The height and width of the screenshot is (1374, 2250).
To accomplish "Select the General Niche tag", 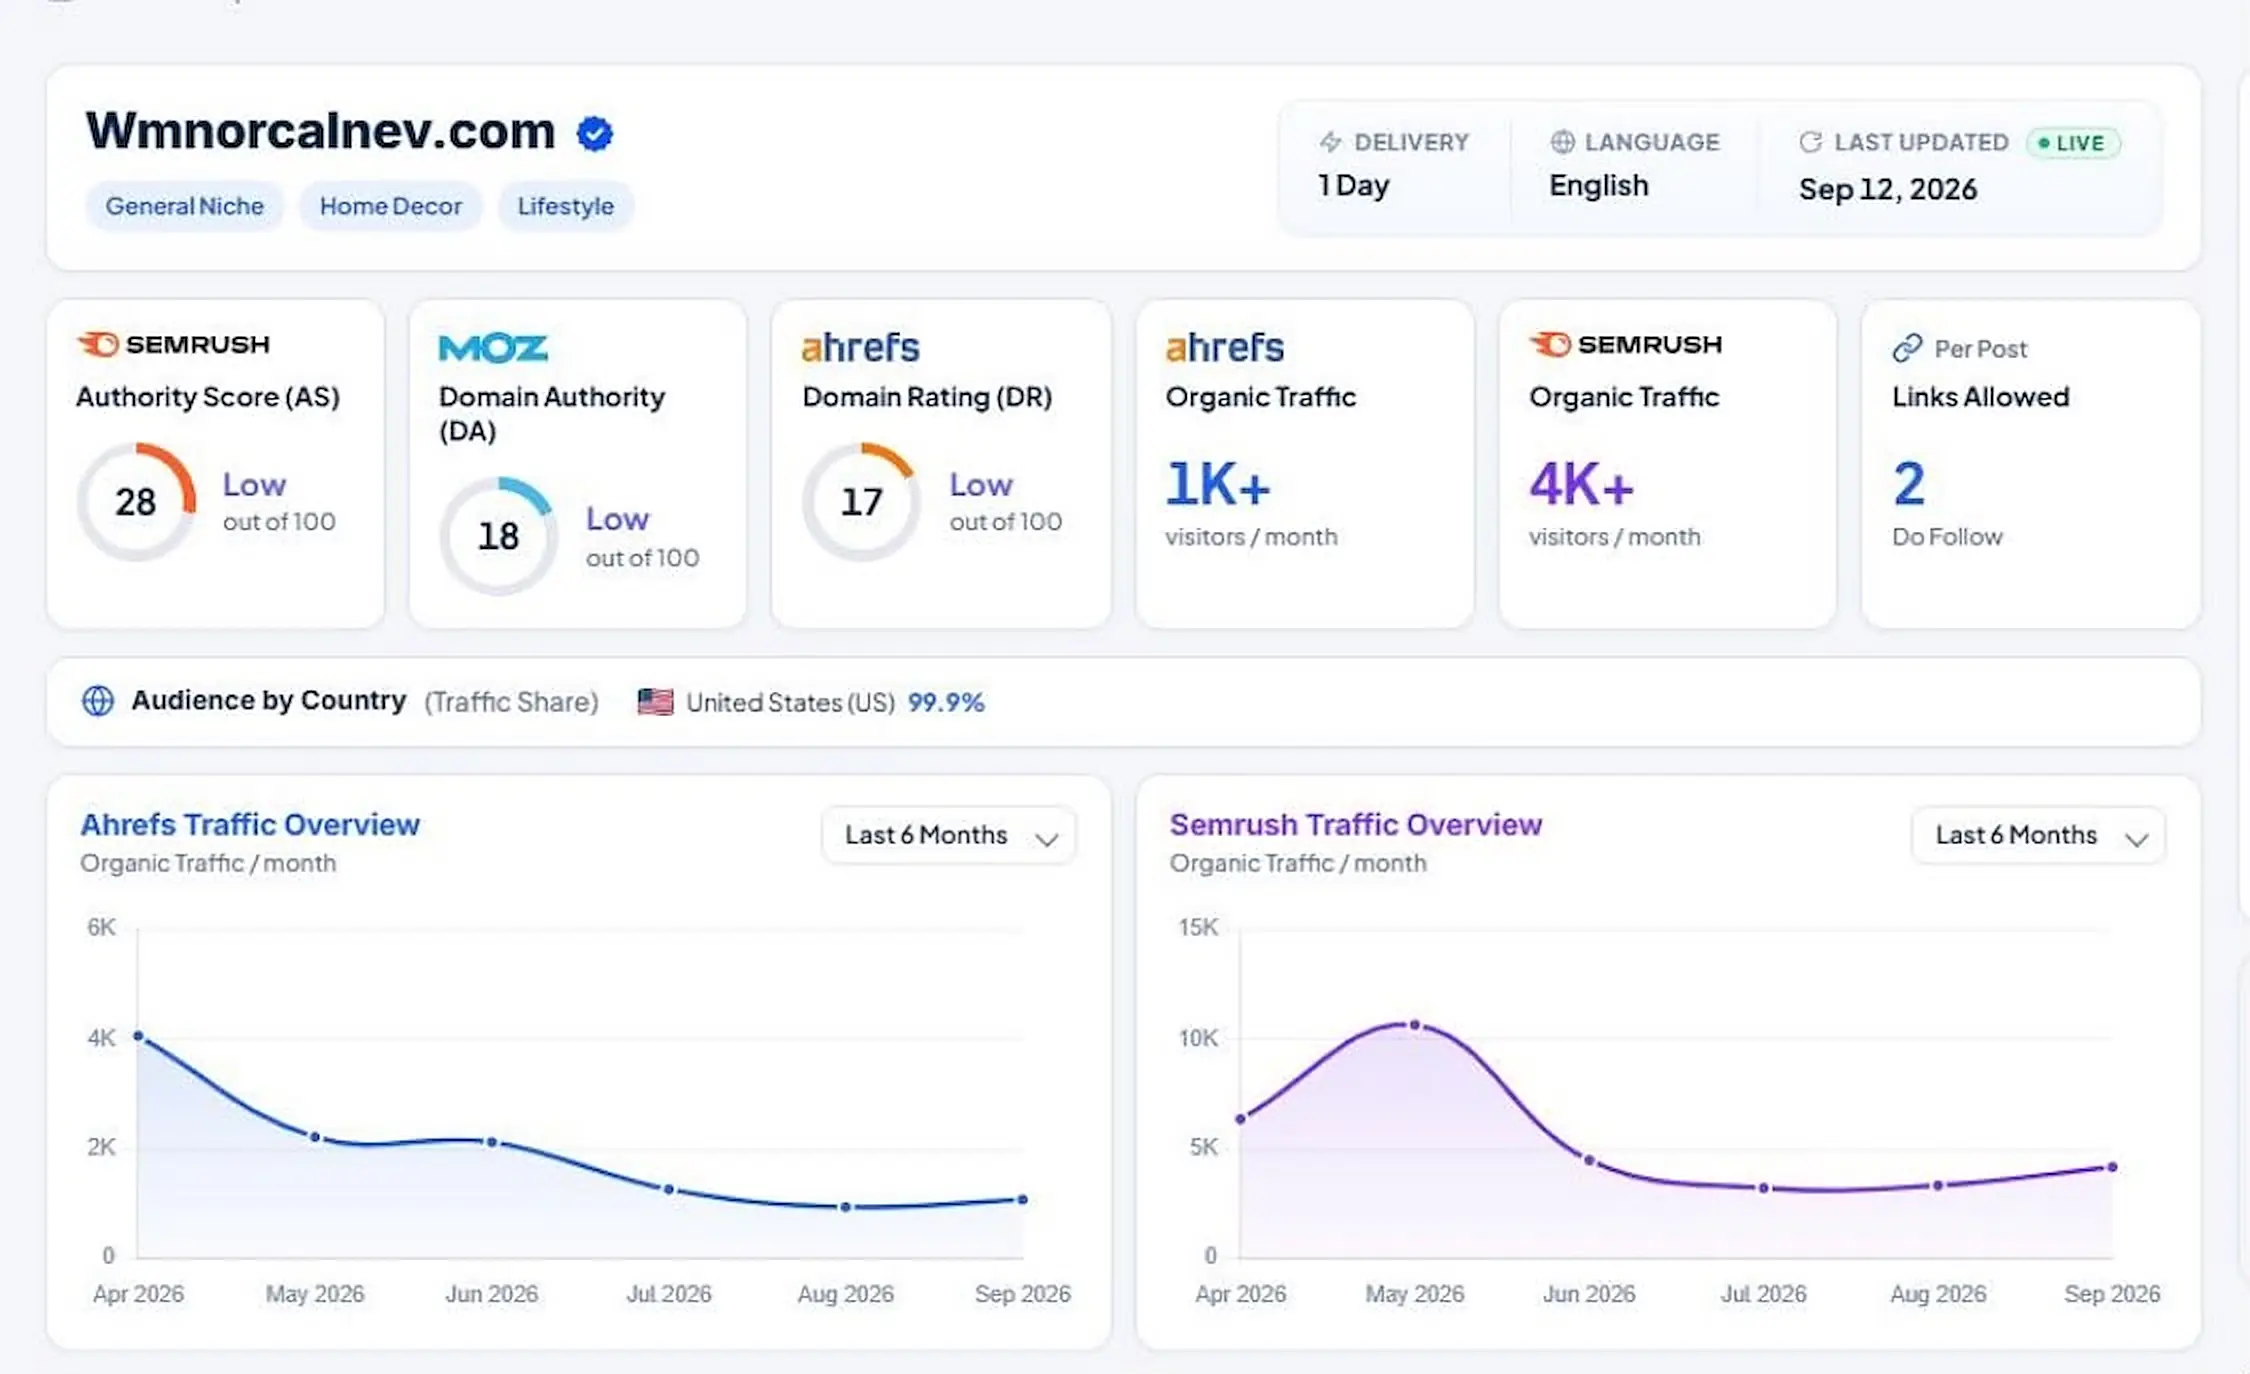I will 184,206.
